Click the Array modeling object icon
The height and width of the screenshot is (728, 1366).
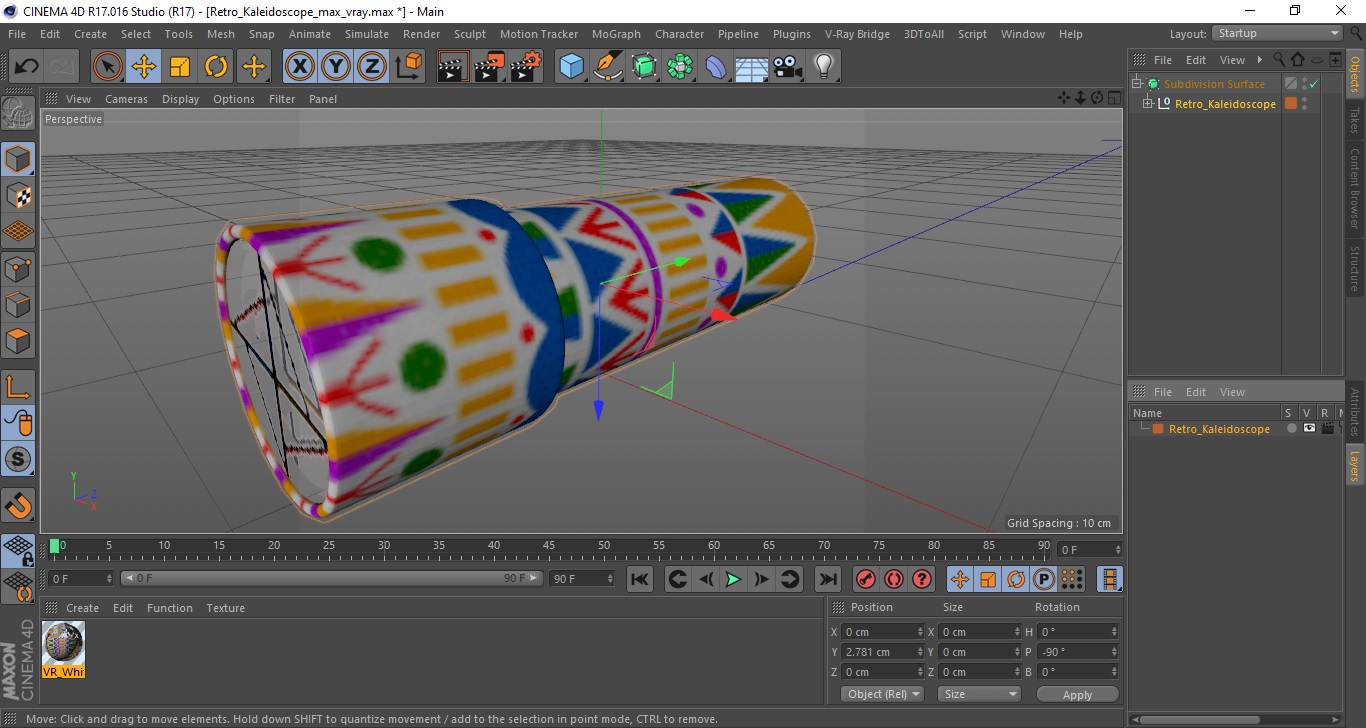680,67
